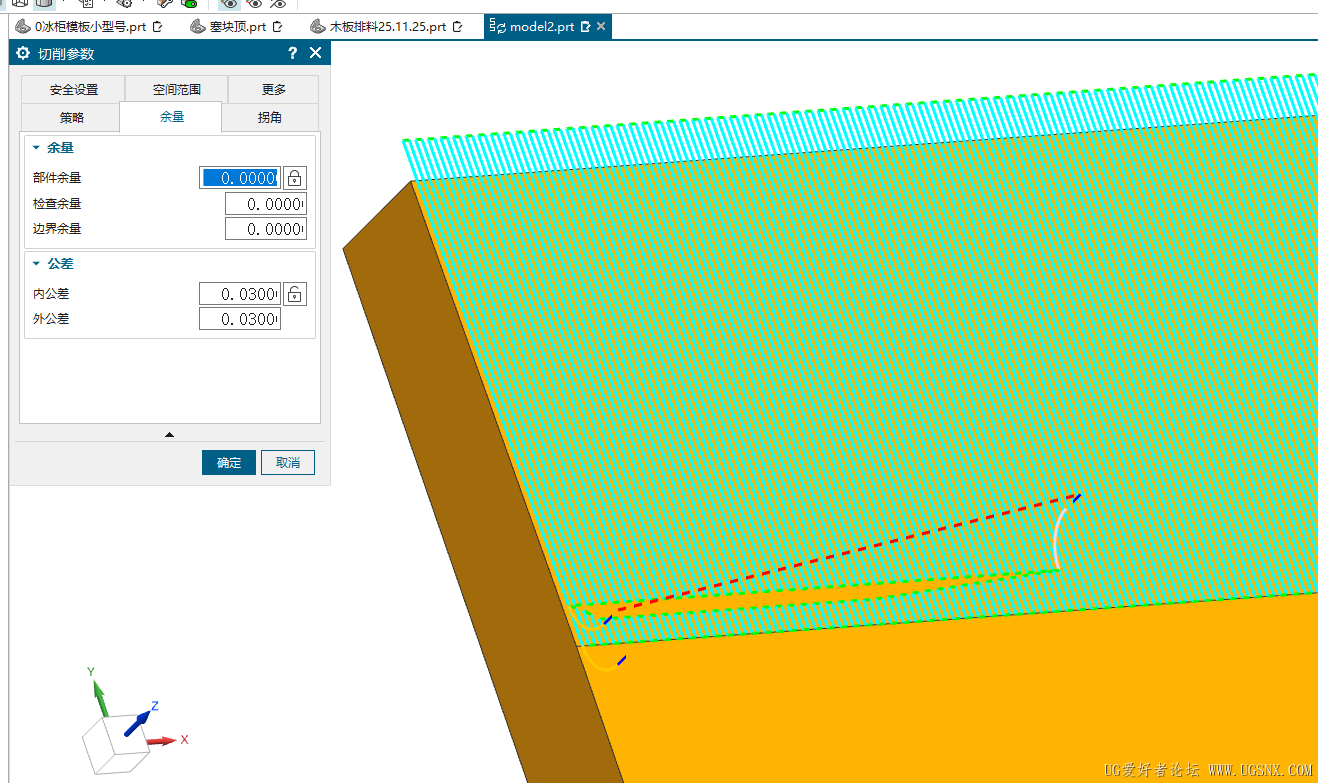Click the collapse arrow above 确定 button
The width and height of the screenshot is (1318, 783).
pyautogui.click(x=169, y=434)
